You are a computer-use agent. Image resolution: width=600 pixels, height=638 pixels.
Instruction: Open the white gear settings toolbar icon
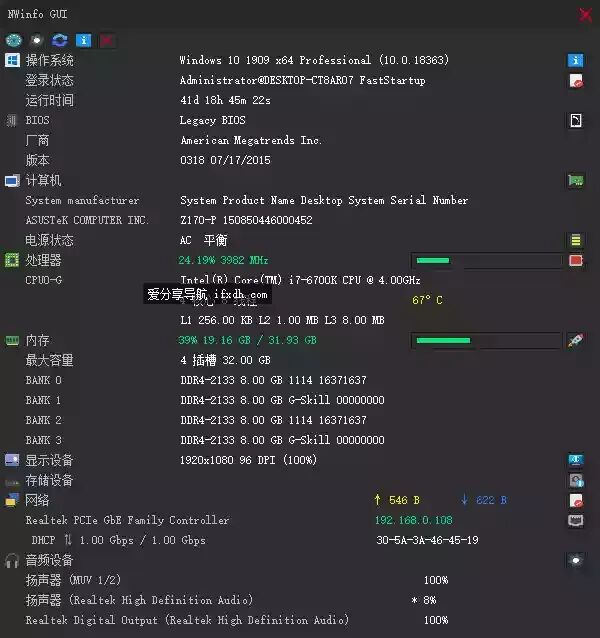tap(37, 40)
